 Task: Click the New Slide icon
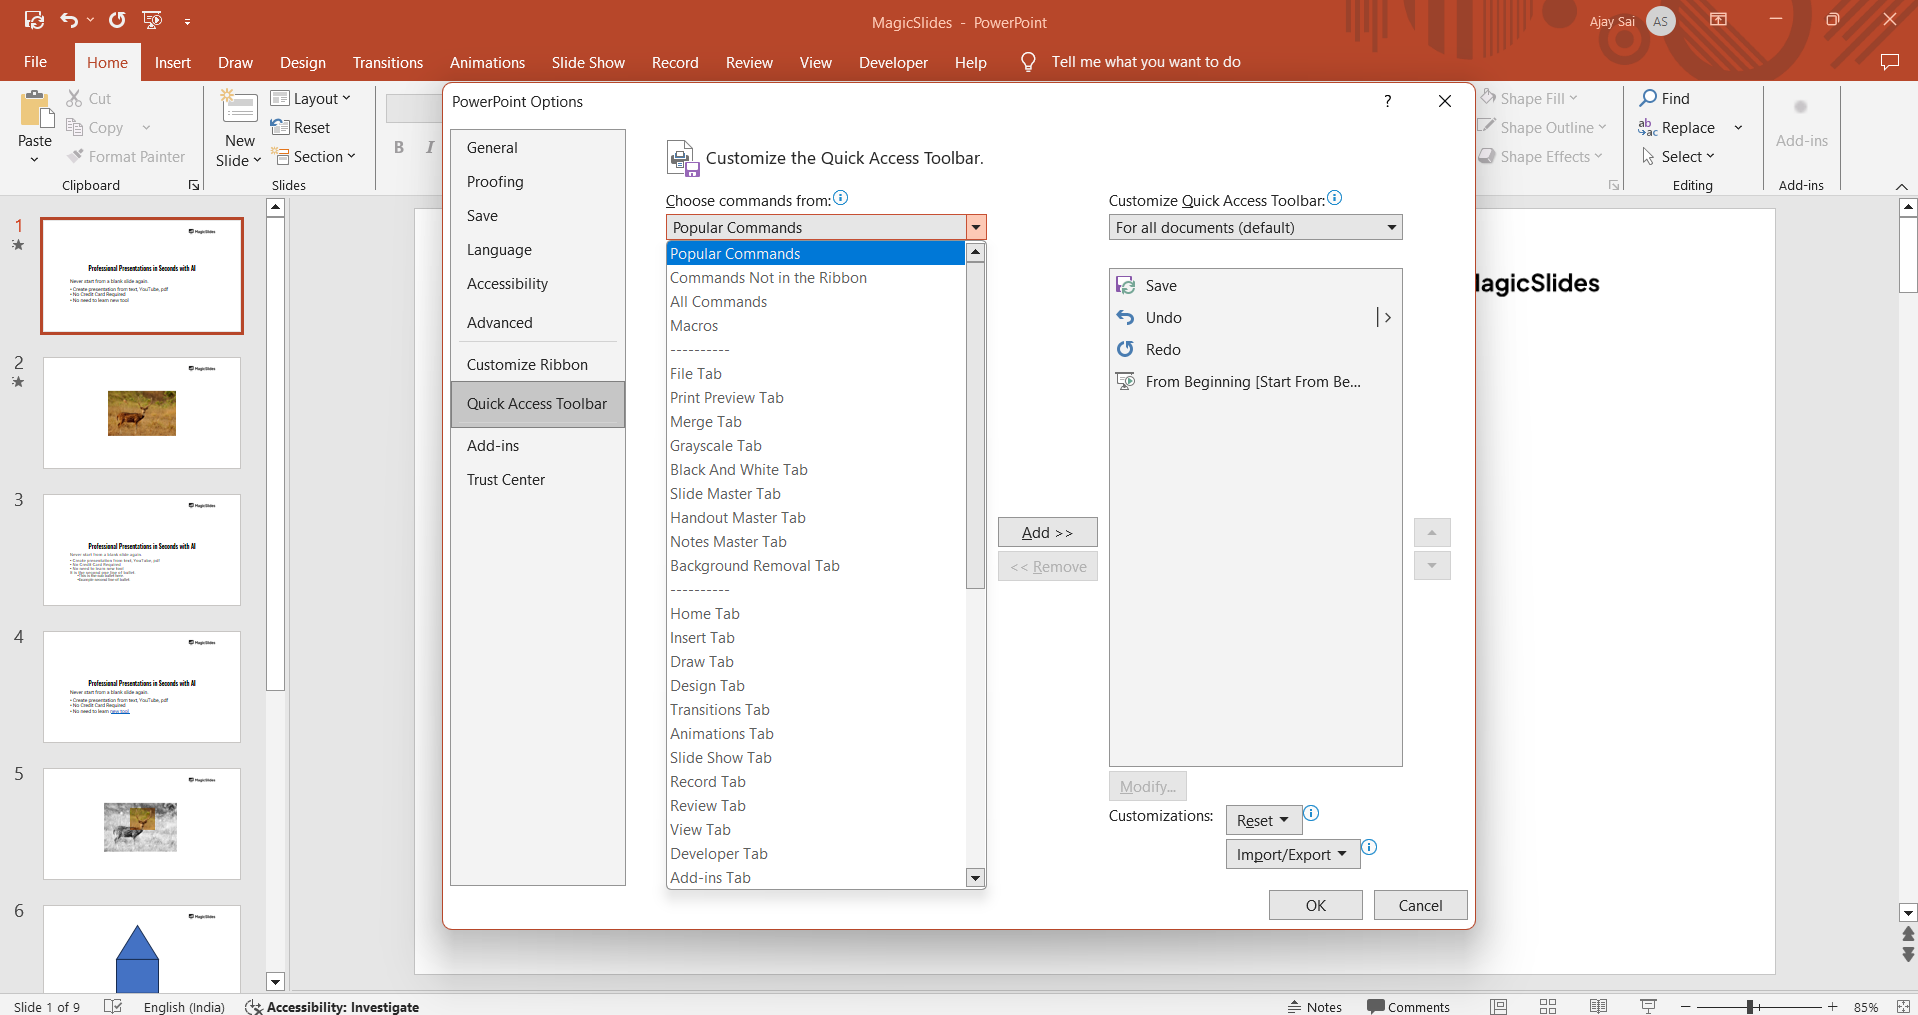pyautogui.click(x=240, y=108)
